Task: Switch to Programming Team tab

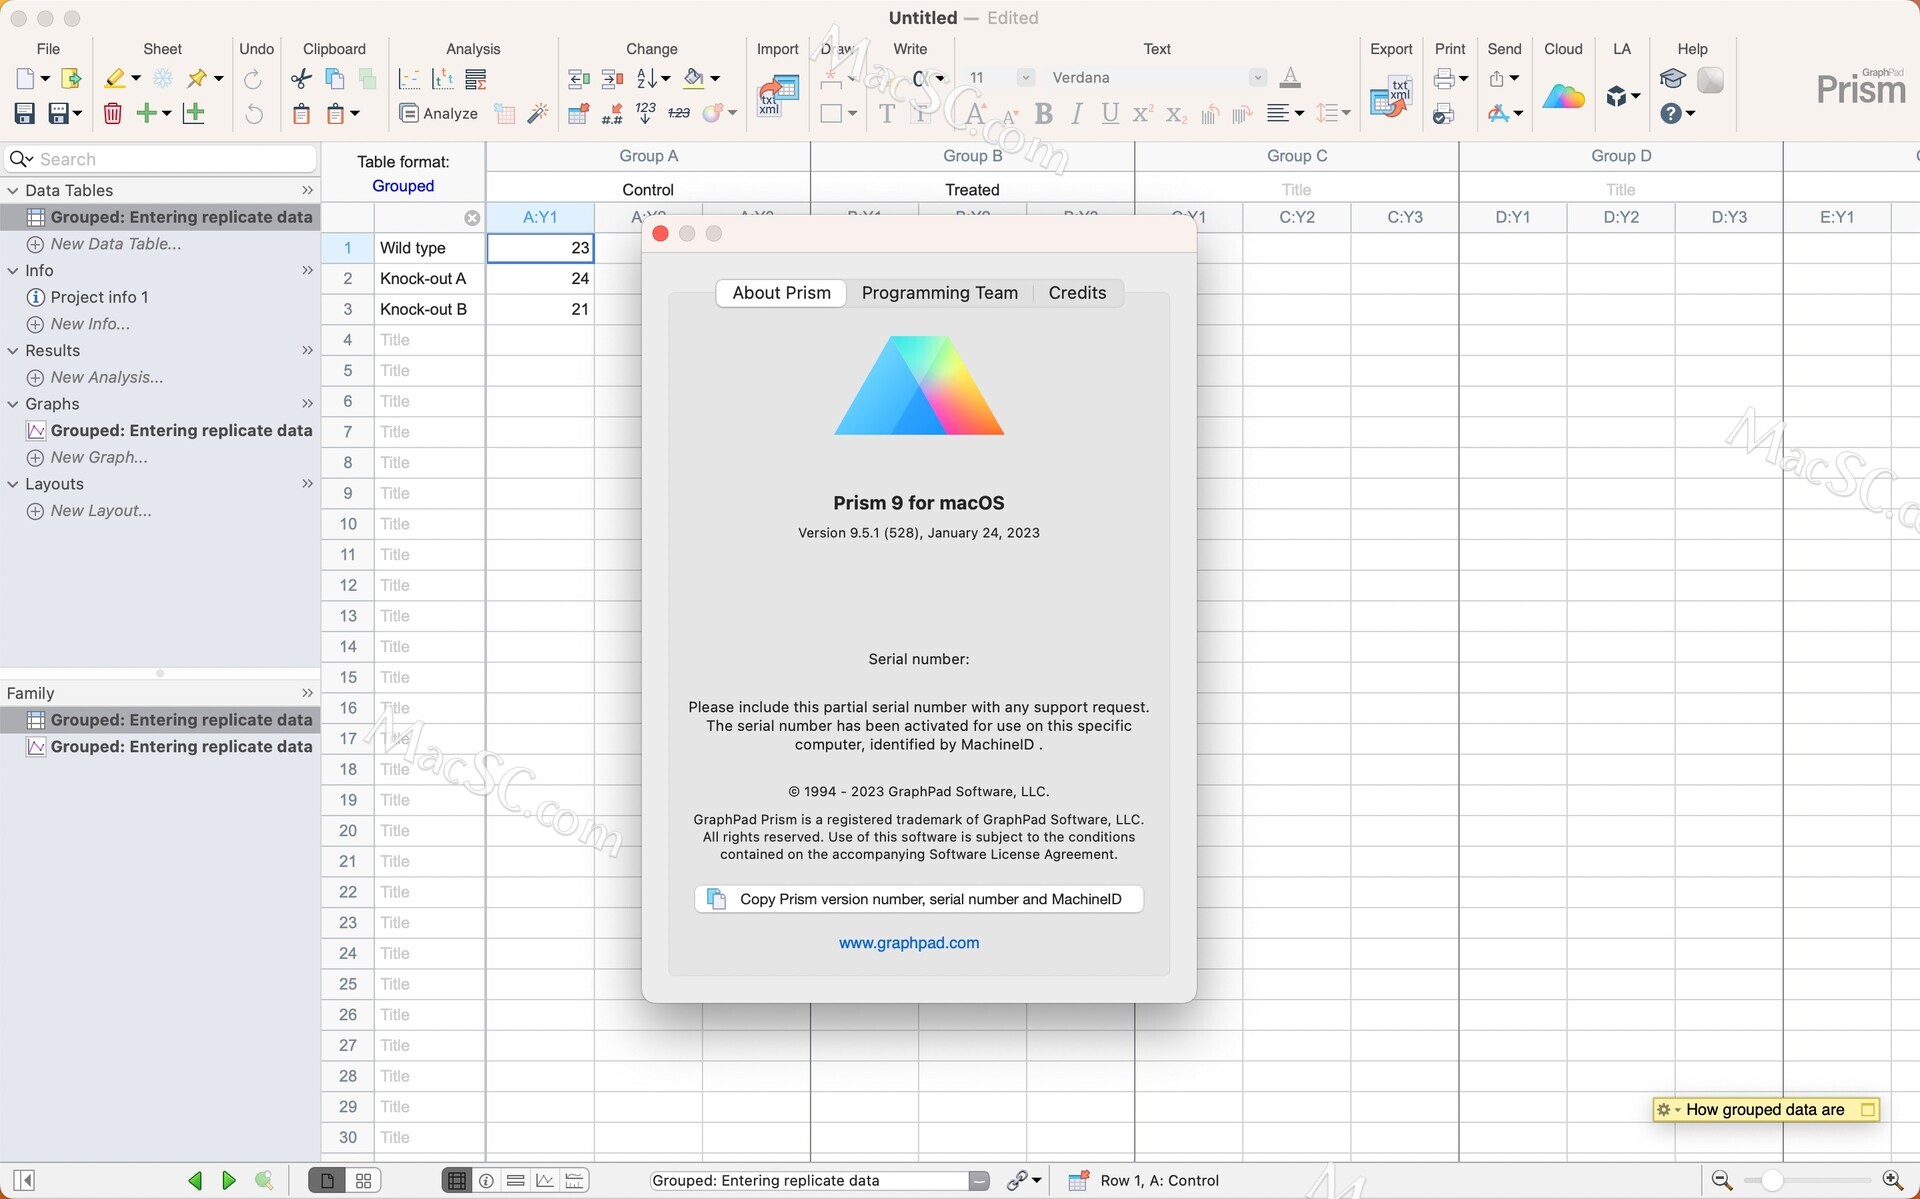Action: (939, 293)
